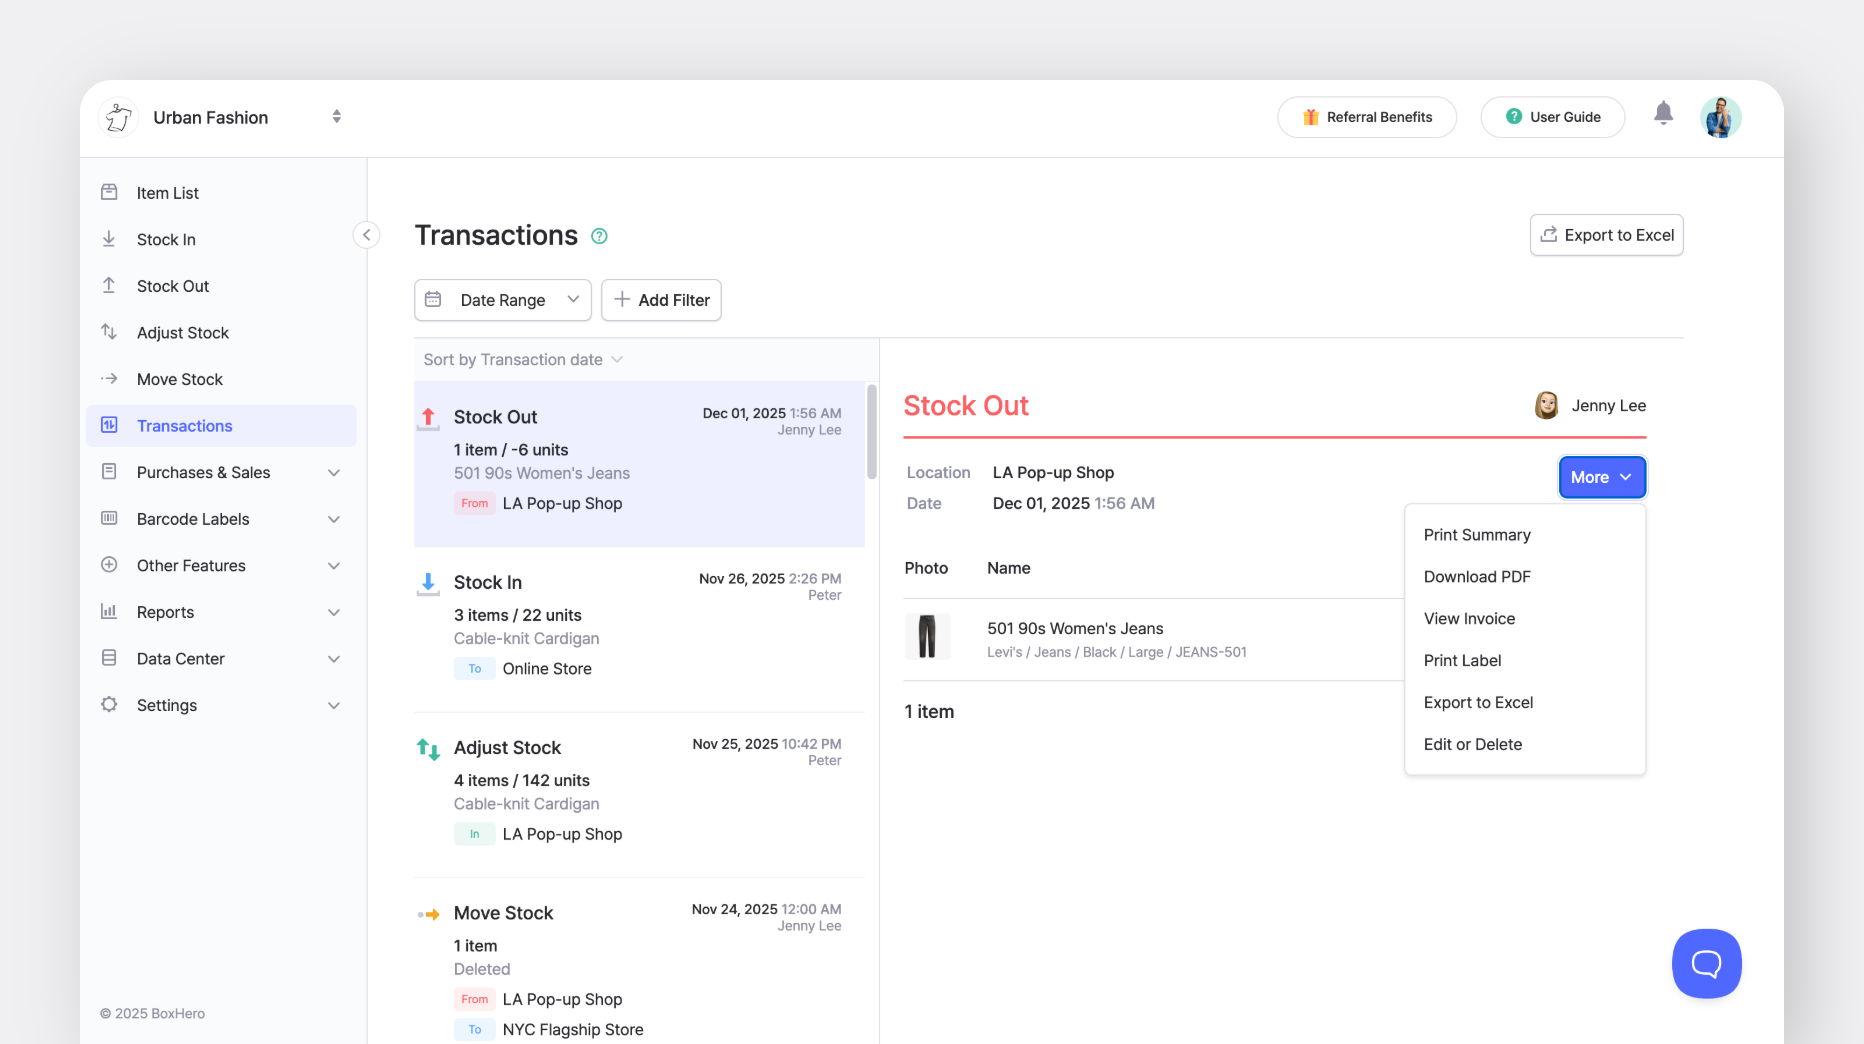Choose Edit or Delete menu option
1864x1044 pixels.
[1472, 744]
